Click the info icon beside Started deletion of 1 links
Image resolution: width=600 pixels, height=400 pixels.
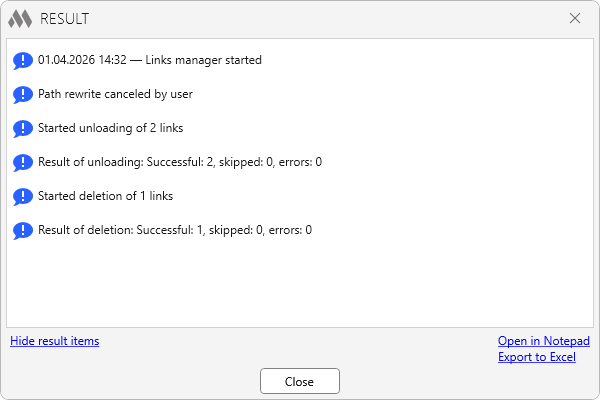tap(22, 196)
